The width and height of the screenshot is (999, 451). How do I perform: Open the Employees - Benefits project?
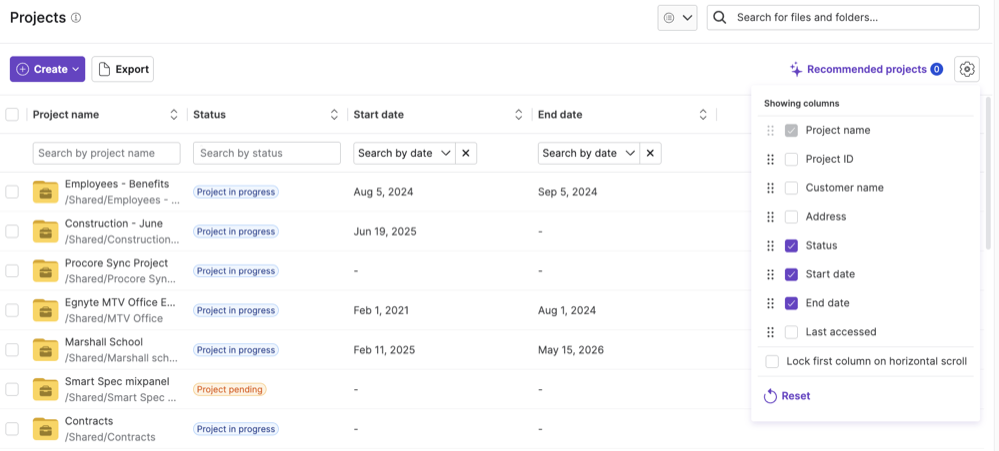coord(117,184)
